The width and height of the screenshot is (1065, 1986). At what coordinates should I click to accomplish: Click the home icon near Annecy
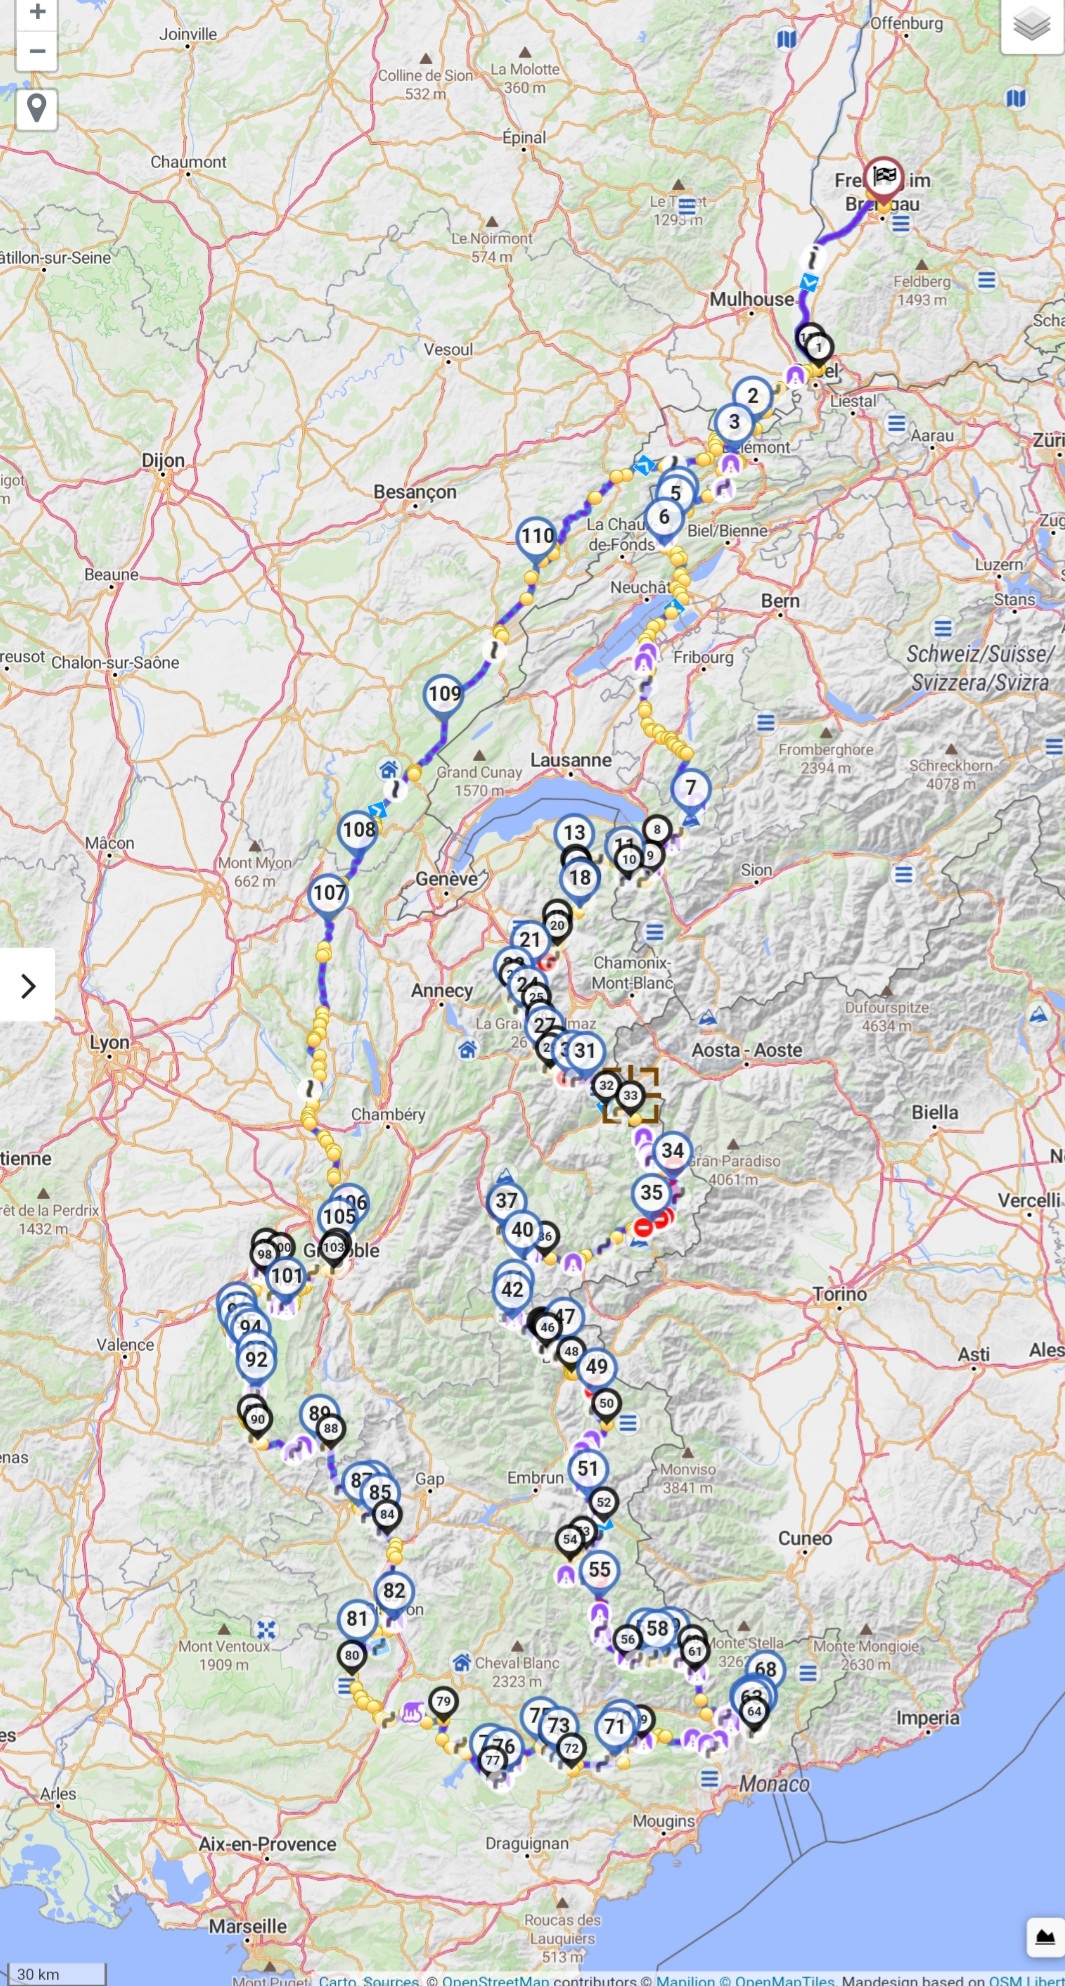pyautogui.click(x=467, y=1049)
